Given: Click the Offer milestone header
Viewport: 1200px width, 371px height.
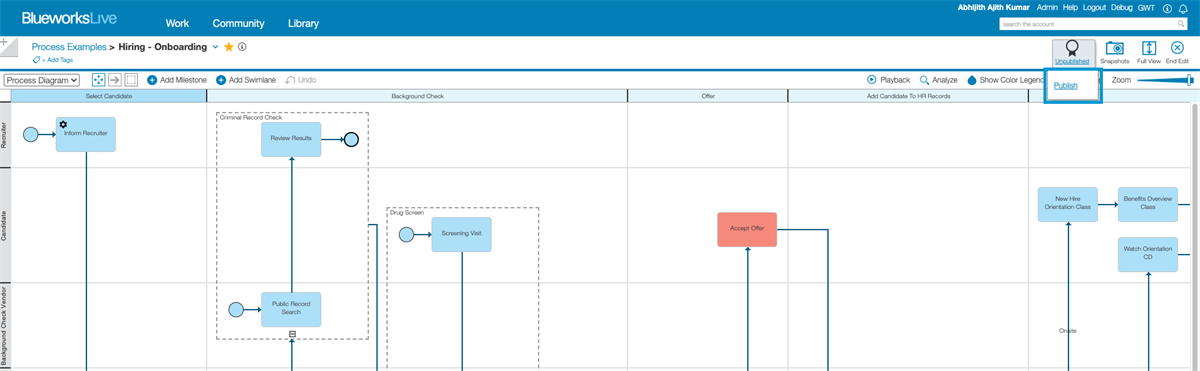Looking at the screenshot, I should tap(708, 96).
